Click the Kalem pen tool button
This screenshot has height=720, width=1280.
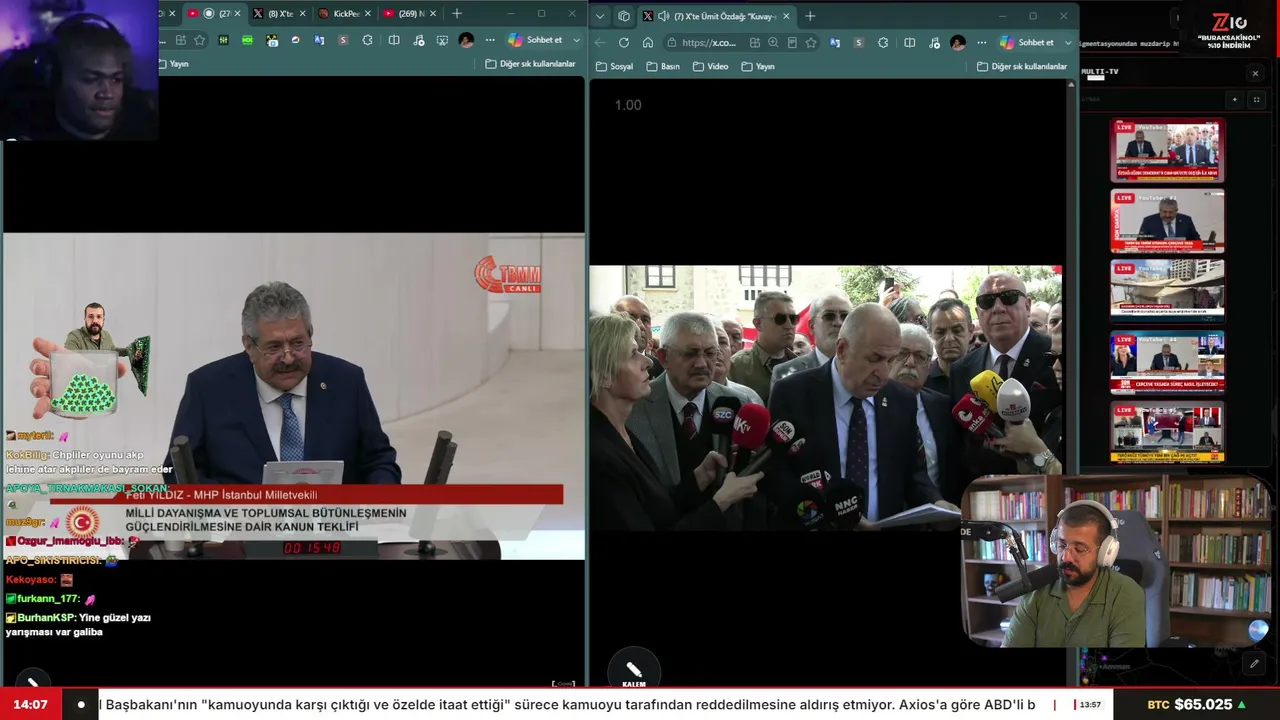(x=634, y=671)
